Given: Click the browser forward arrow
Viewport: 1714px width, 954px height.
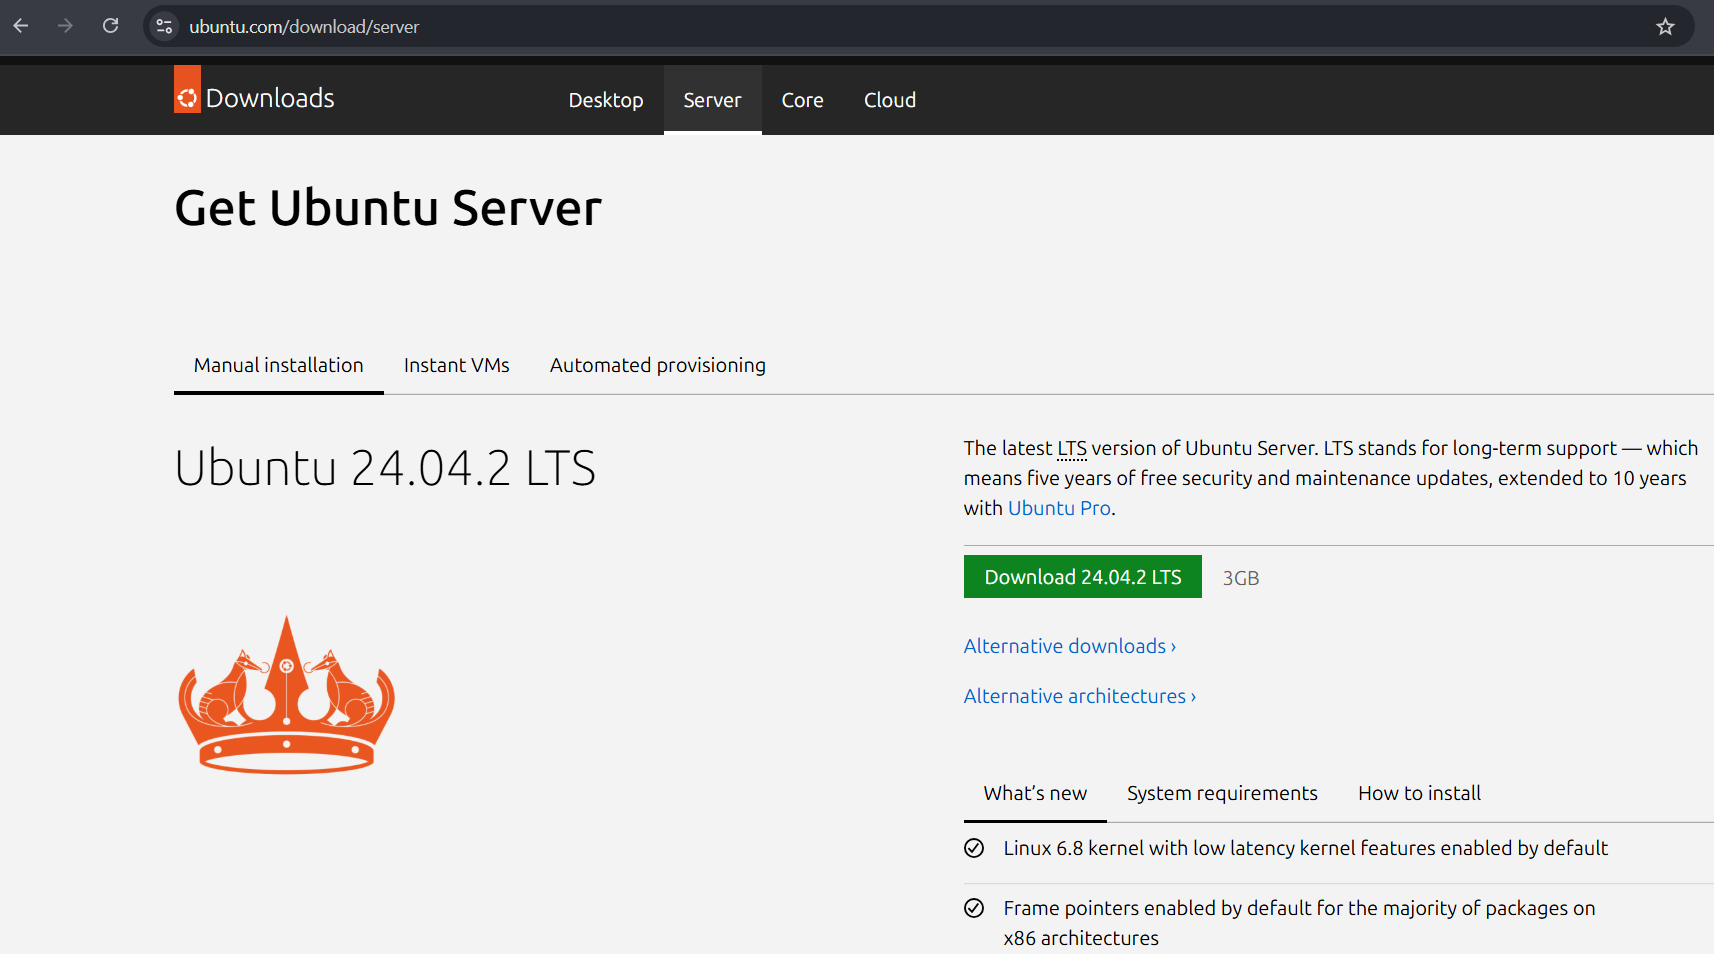Looking at the screenshot, I should (66, 26).
